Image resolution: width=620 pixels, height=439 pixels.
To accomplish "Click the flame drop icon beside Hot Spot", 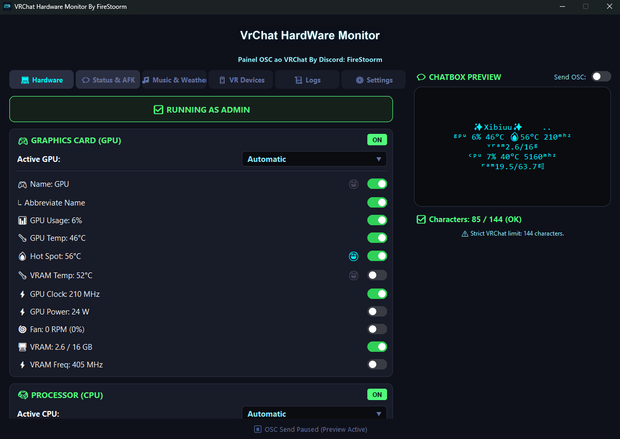I will pyautogui.click(x=22, y=256).
